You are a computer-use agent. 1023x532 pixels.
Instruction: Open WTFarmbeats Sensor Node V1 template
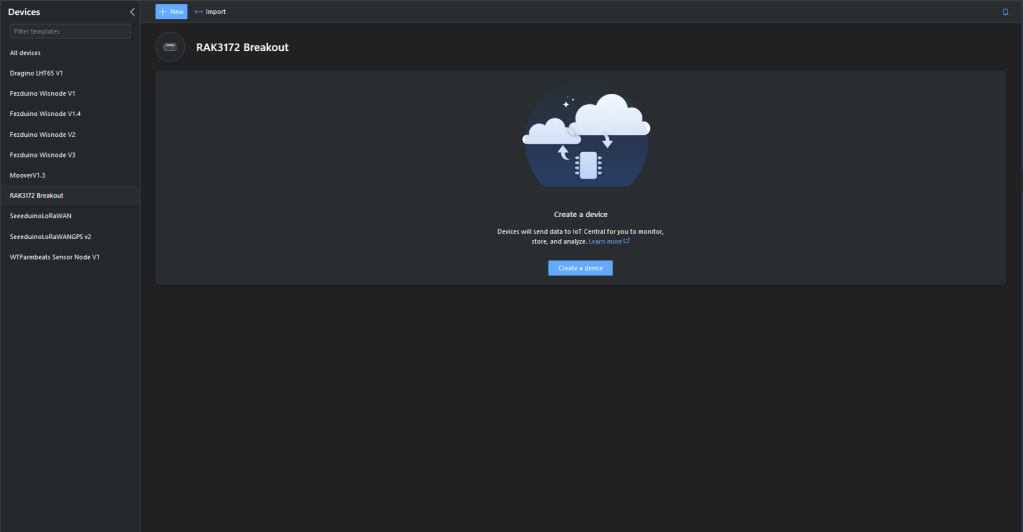tap(54, 257)
